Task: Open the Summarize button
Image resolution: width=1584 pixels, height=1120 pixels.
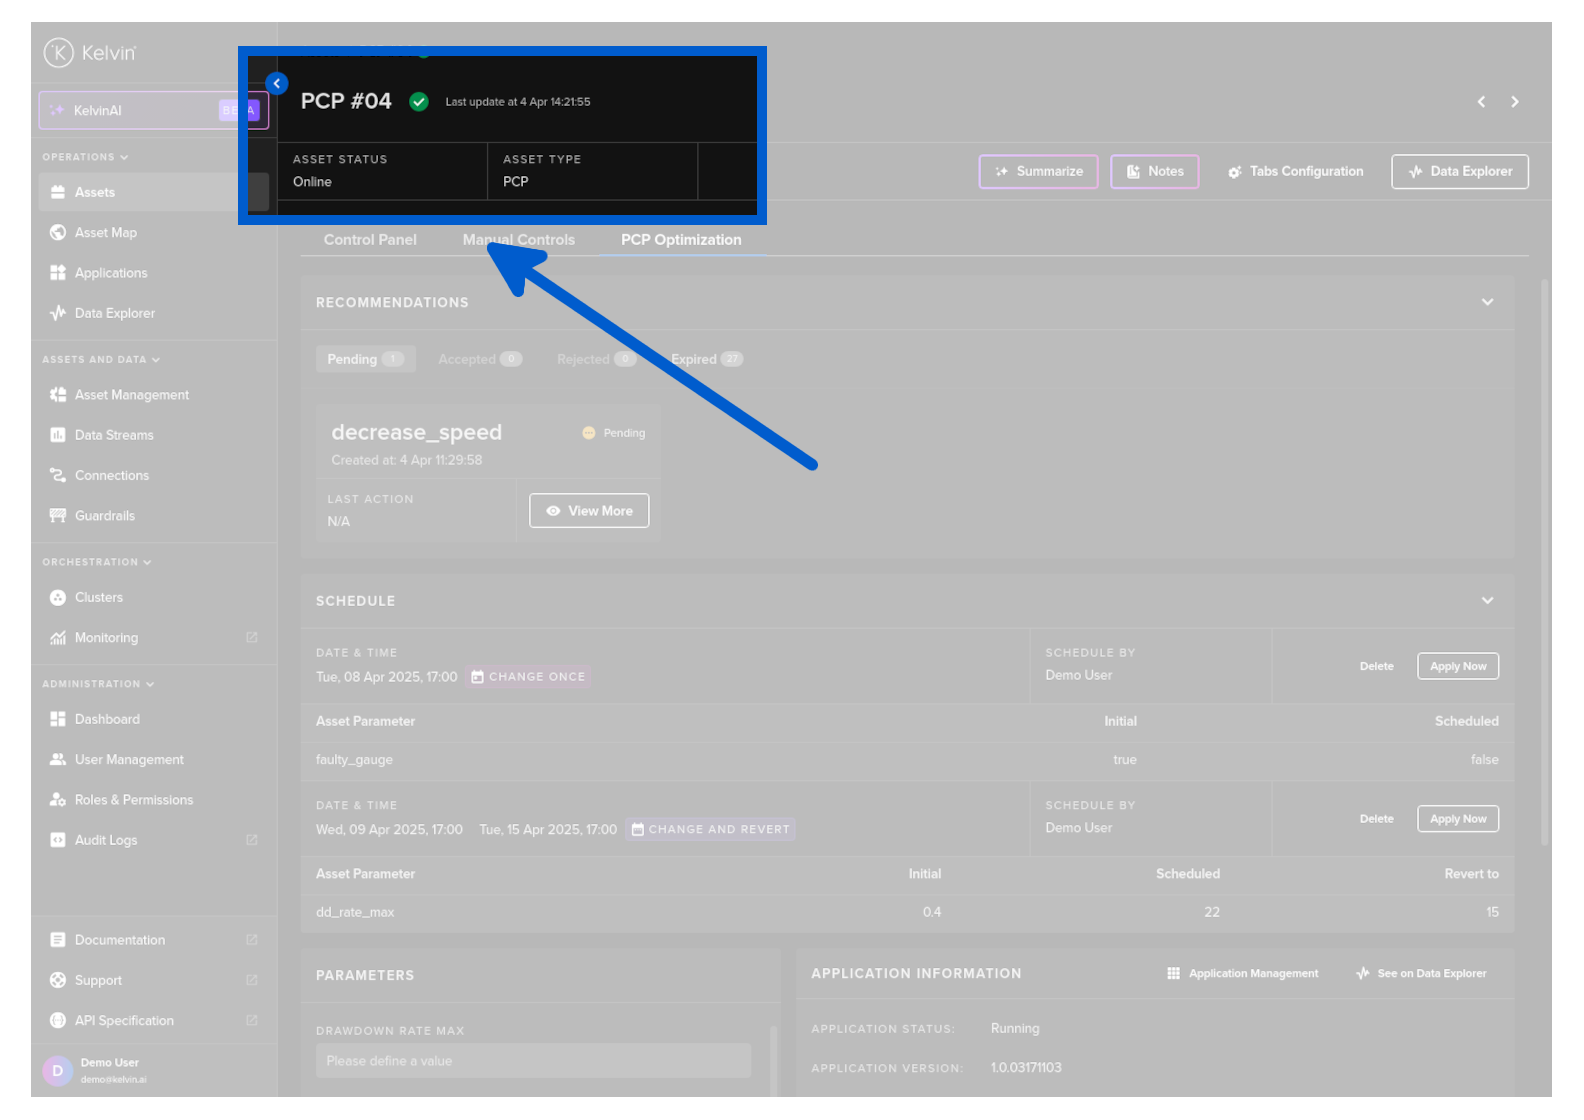Action: 1038,172
